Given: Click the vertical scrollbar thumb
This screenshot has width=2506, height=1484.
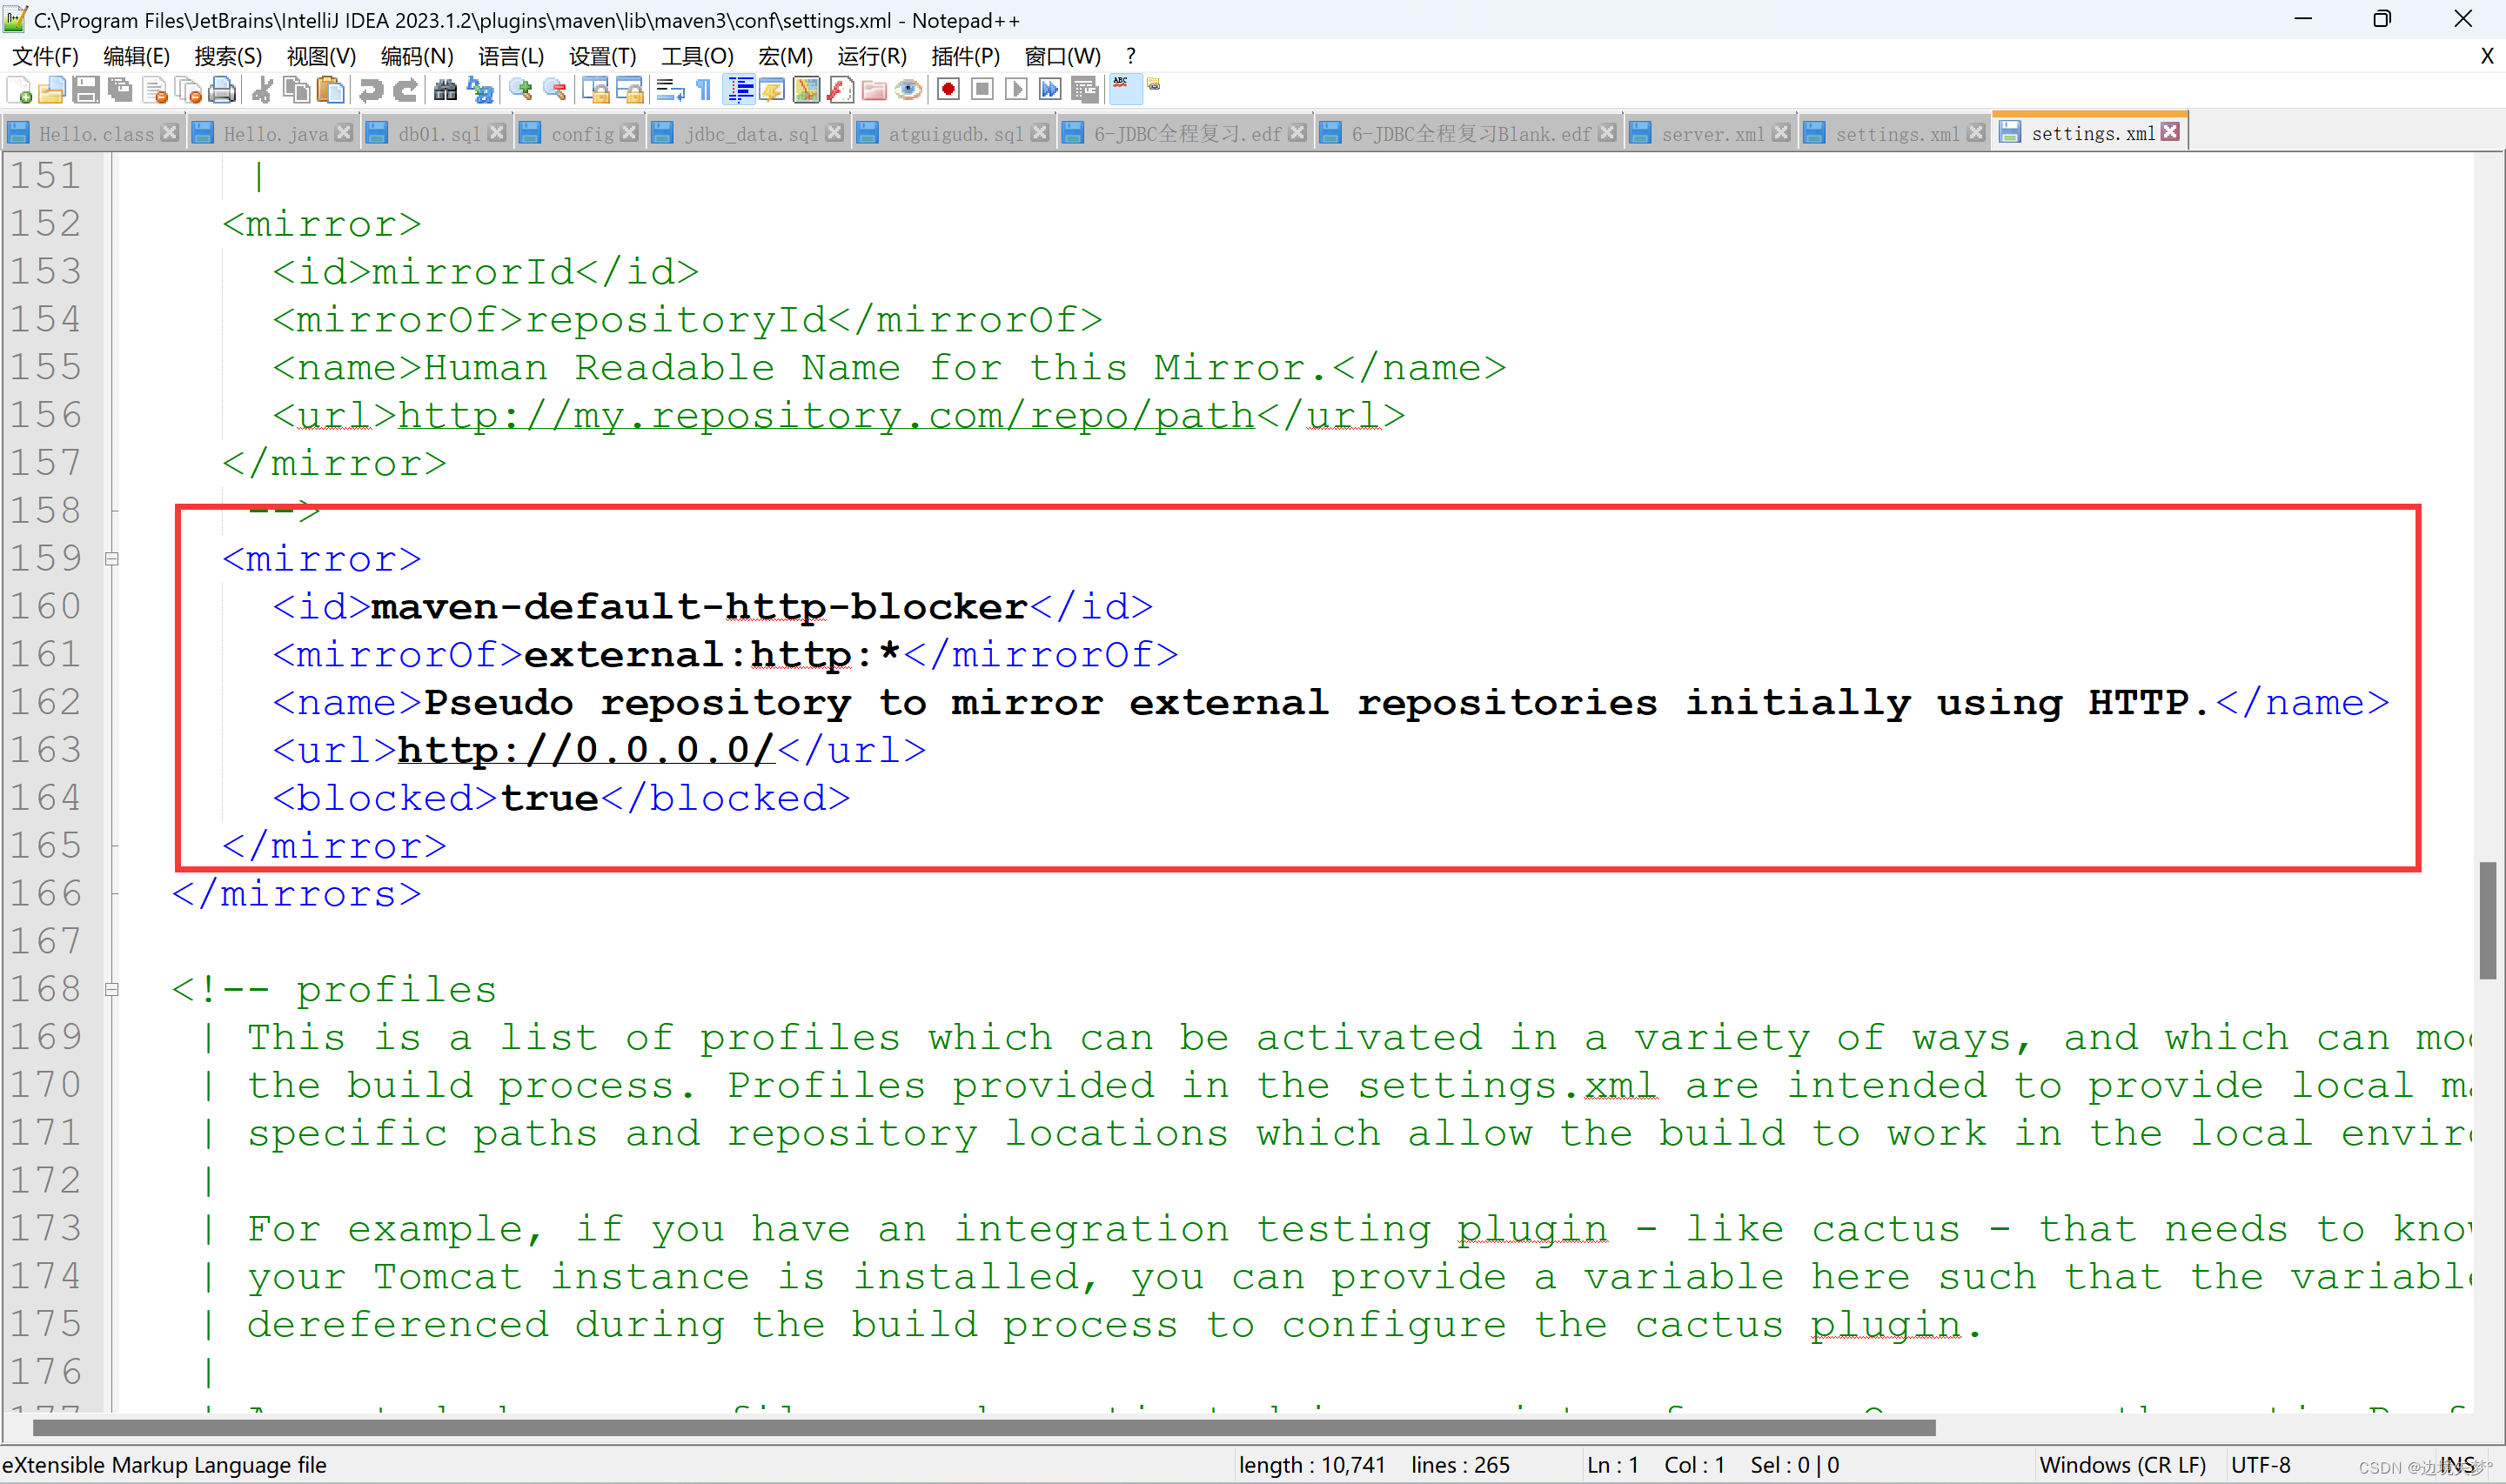Looking at the screenshot, I should [x=2488, y=920].
